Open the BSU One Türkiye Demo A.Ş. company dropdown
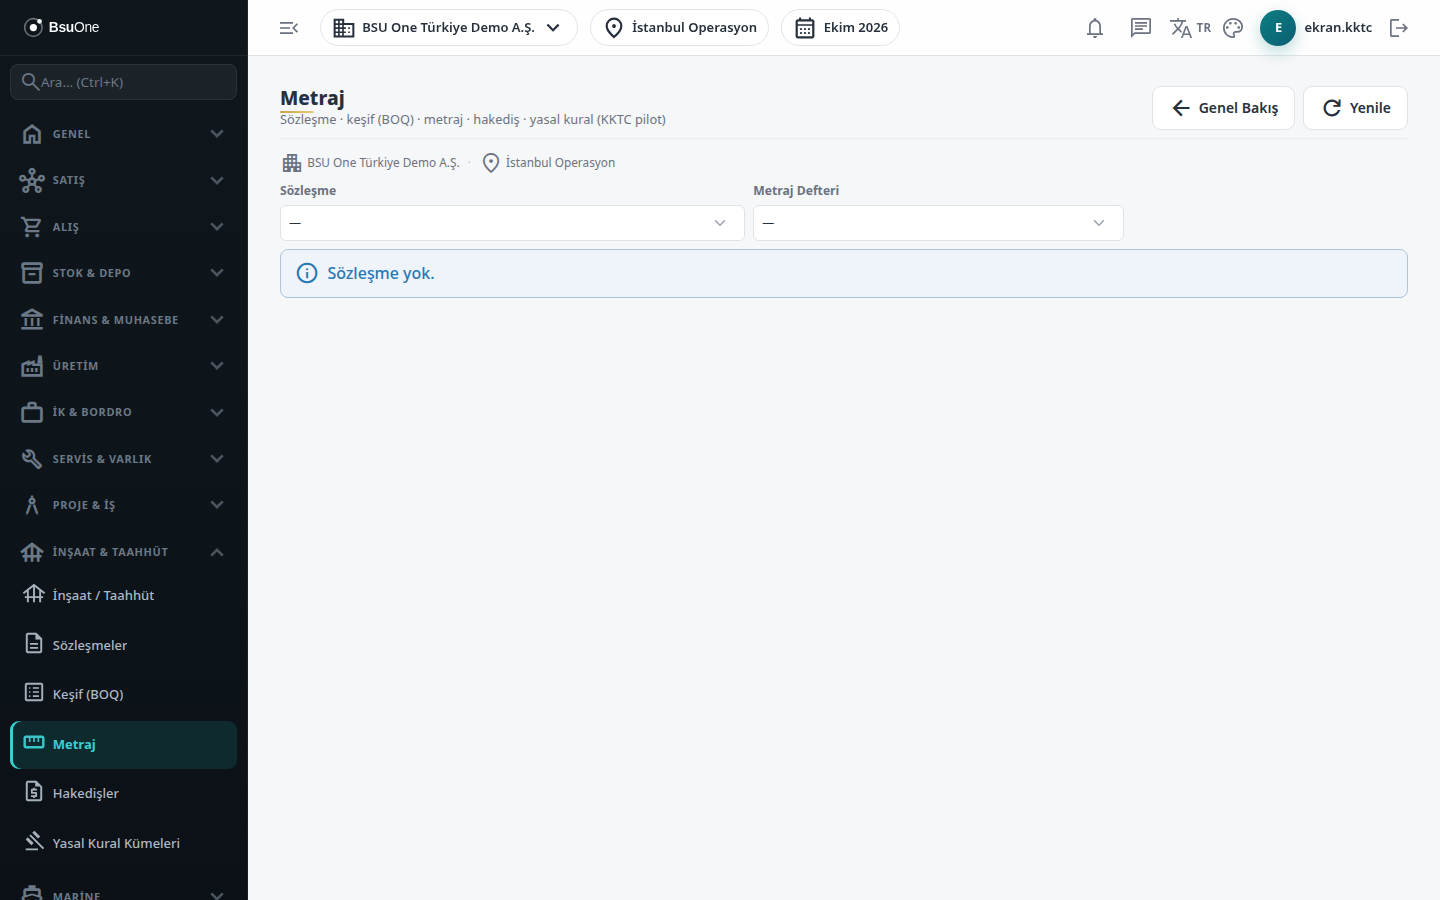Screen dimensions: 1440x900 point(449,28)
